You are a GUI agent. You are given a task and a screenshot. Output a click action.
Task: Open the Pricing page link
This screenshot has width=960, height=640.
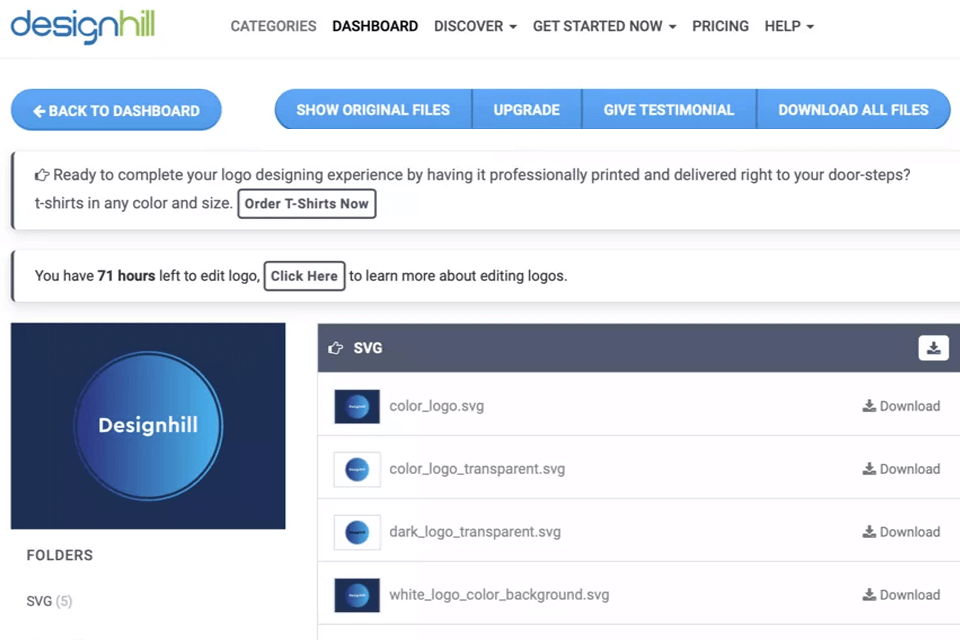pos(720,26)
